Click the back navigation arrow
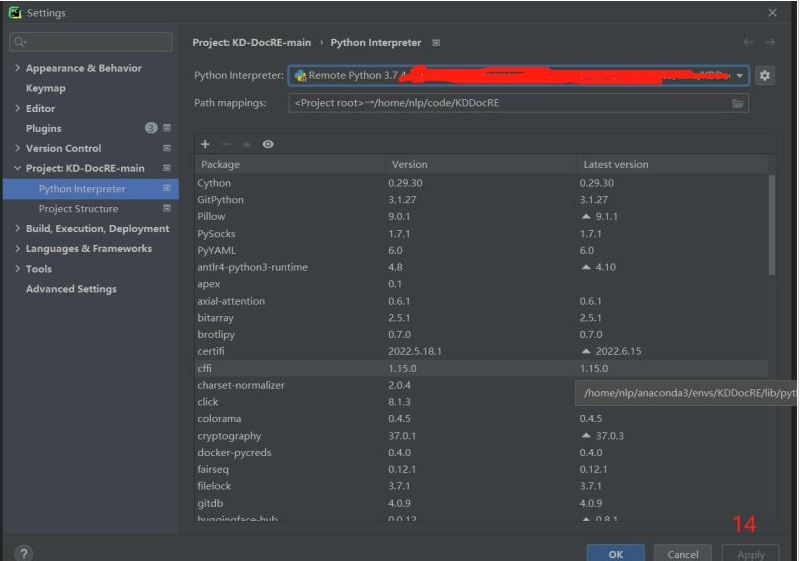 pos(748,42)
